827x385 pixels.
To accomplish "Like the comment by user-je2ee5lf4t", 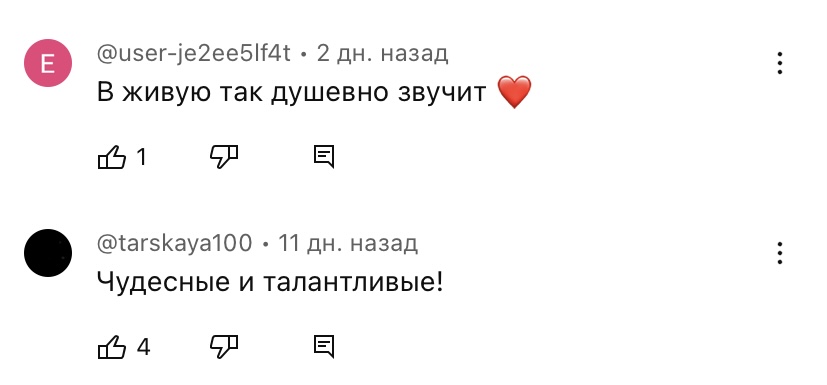I will 112,157.
